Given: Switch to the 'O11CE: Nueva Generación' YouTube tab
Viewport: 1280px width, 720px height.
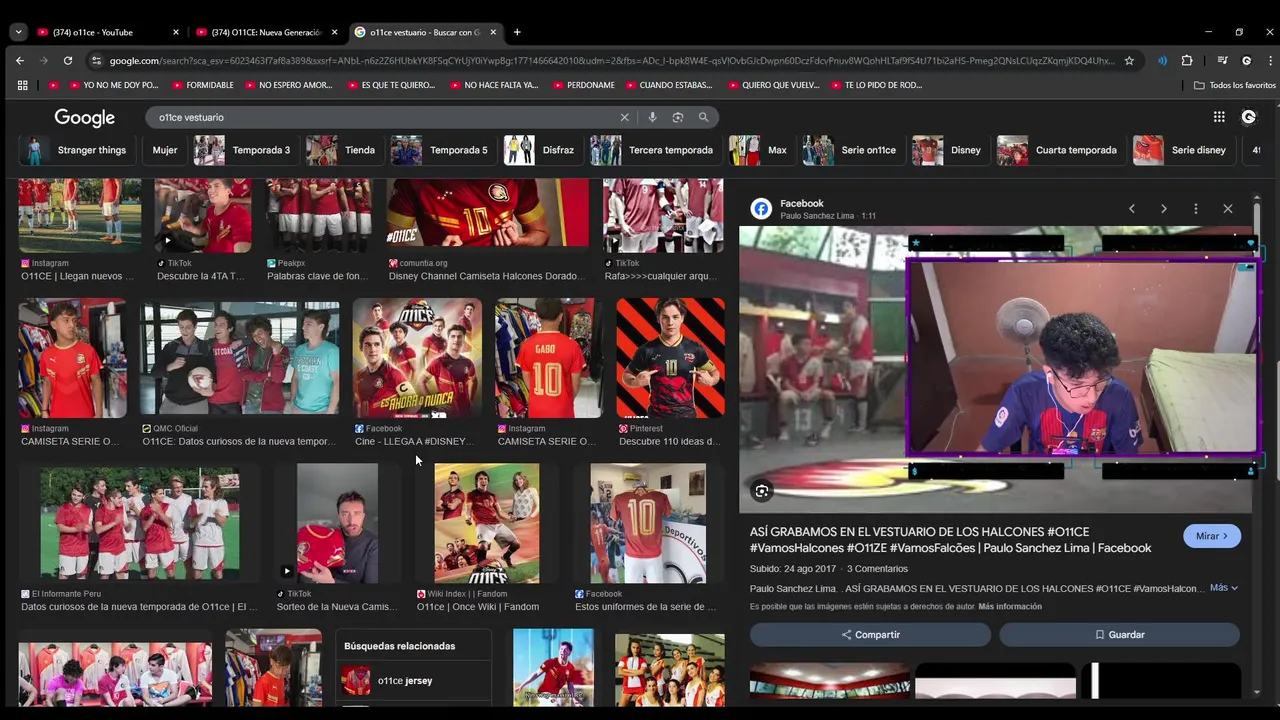Looking at the screenshot, I should (268, 32).
